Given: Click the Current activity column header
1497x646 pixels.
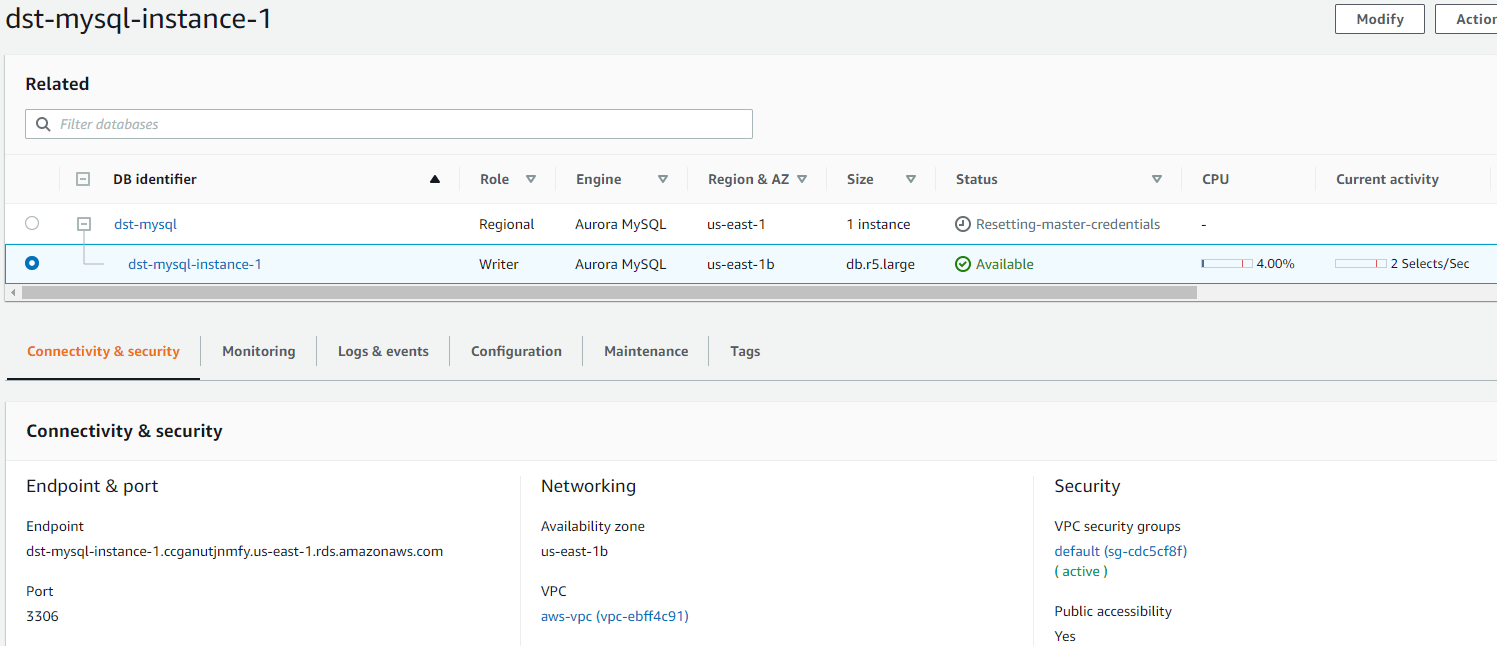Looking at the screenshot, I should click(x=1387, y=180).
